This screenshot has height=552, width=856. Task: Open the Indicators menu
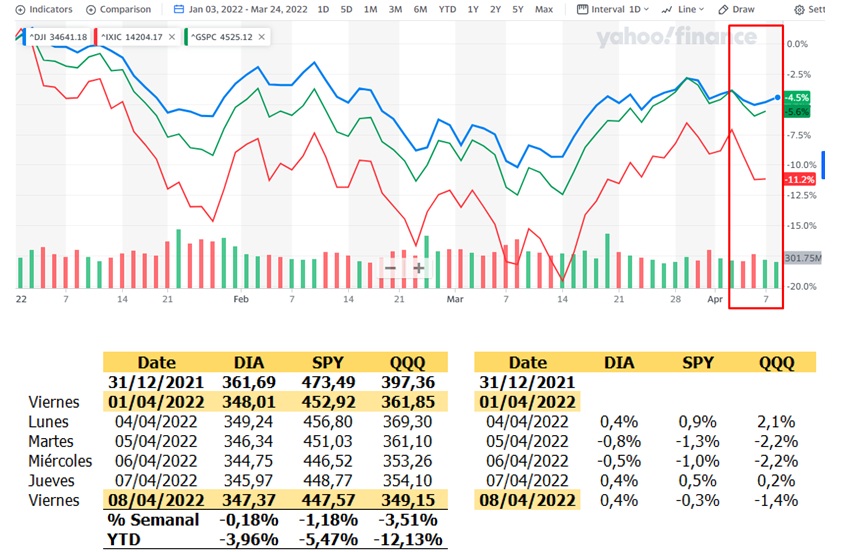click(44, 9)
